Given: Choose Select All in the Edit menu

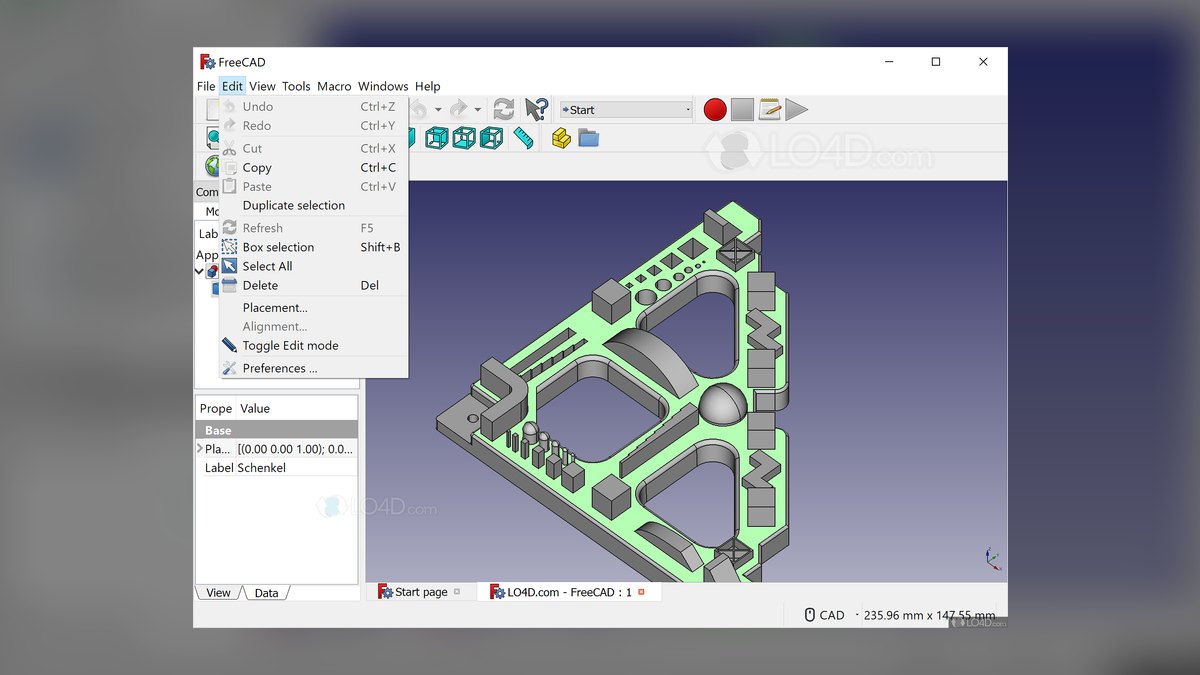Looking at the screenshot, I should (313, 266).
